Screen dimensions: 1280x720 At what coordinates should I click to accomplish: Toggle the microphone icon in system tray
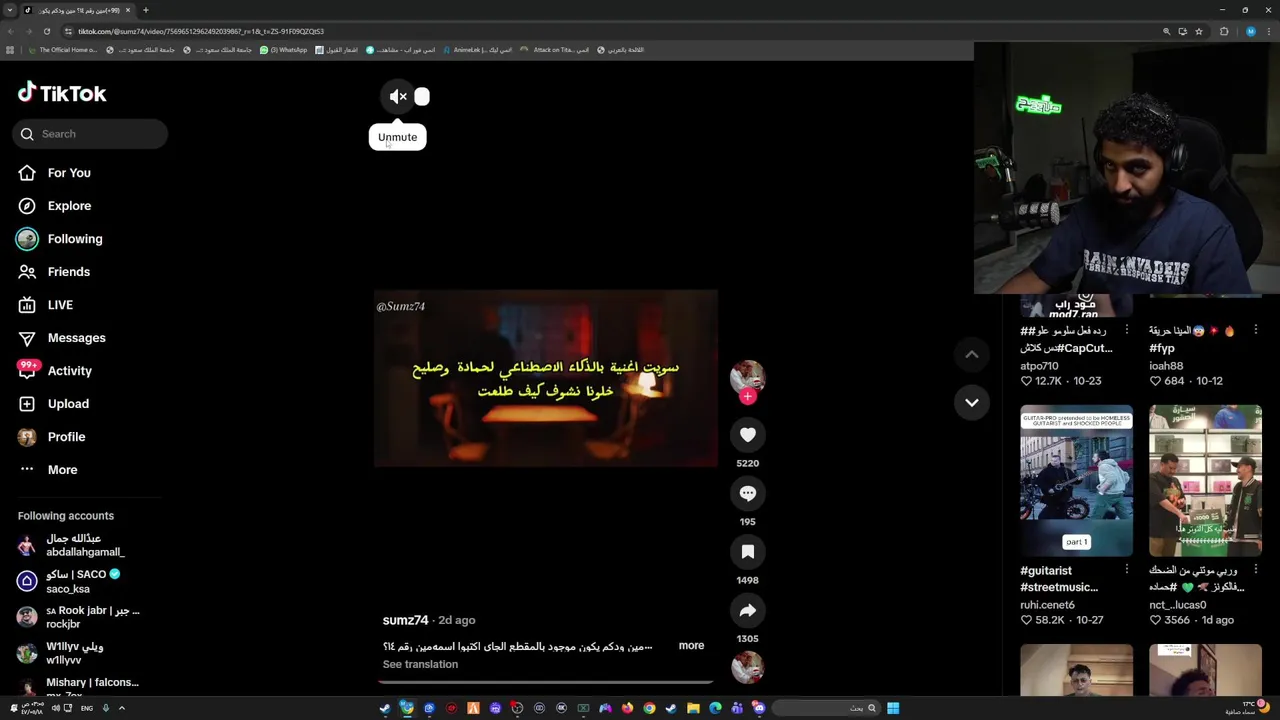tap(105, 708)
